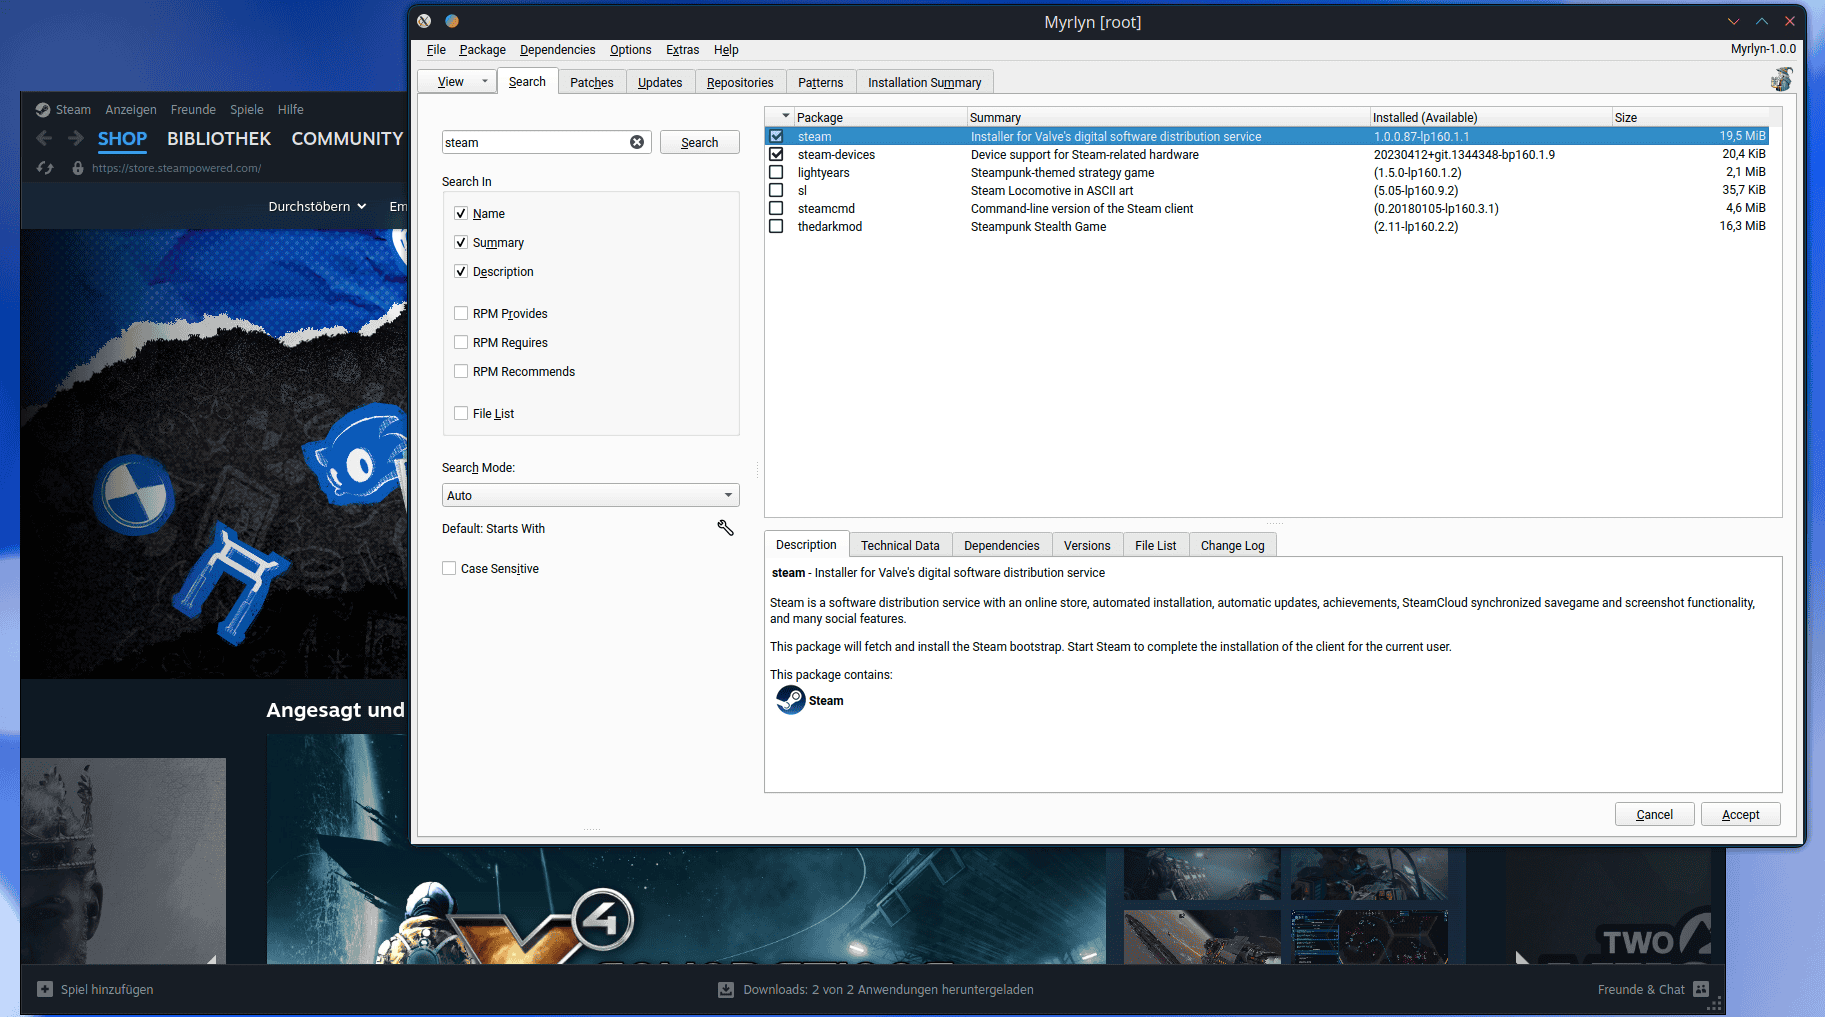Toggle the Summary search-in checkbox
Screen dimensions: 1825x1017
[461, 242]
